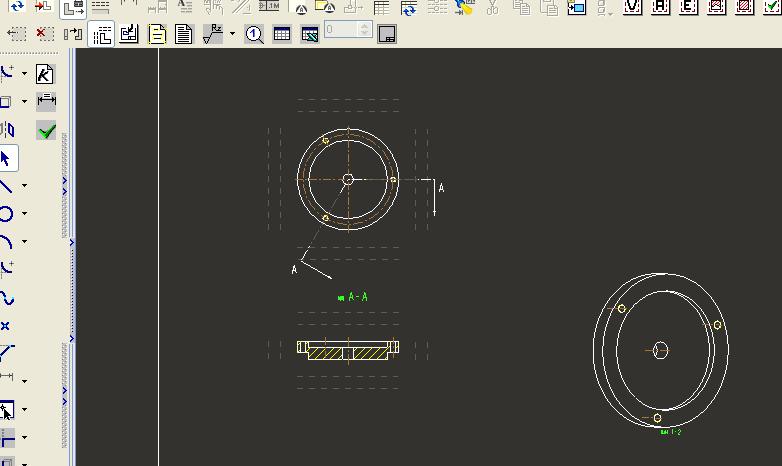The height and width of the screenshot is (466, 782).
Task: Click the spinner arrows on the 0 field
Action: coord(365,29)
